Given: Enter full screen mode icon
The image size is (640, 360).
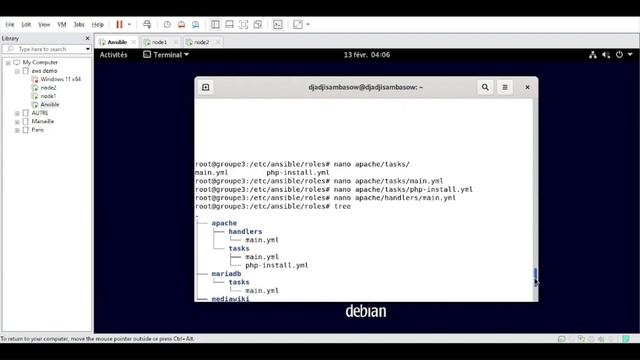Looking at the screenshot, I should tap(244, 24).
